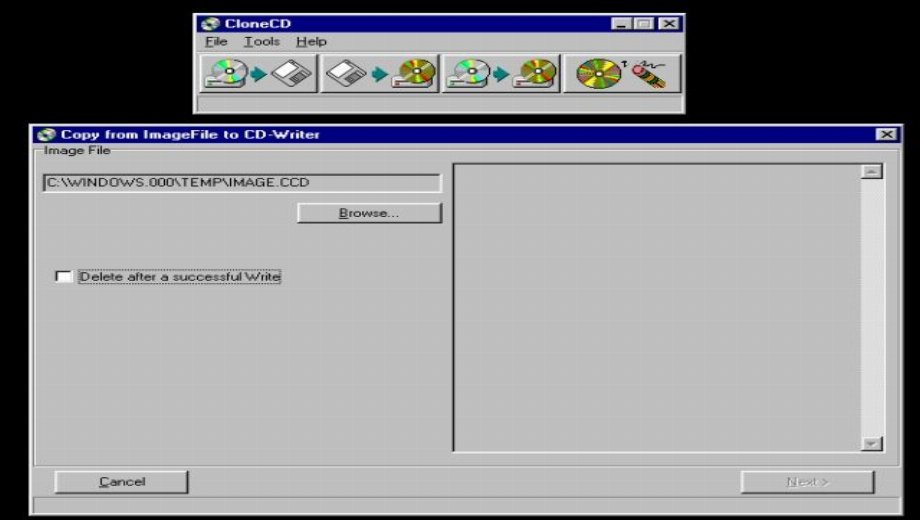Click the Cancel button

coord(121,482)
